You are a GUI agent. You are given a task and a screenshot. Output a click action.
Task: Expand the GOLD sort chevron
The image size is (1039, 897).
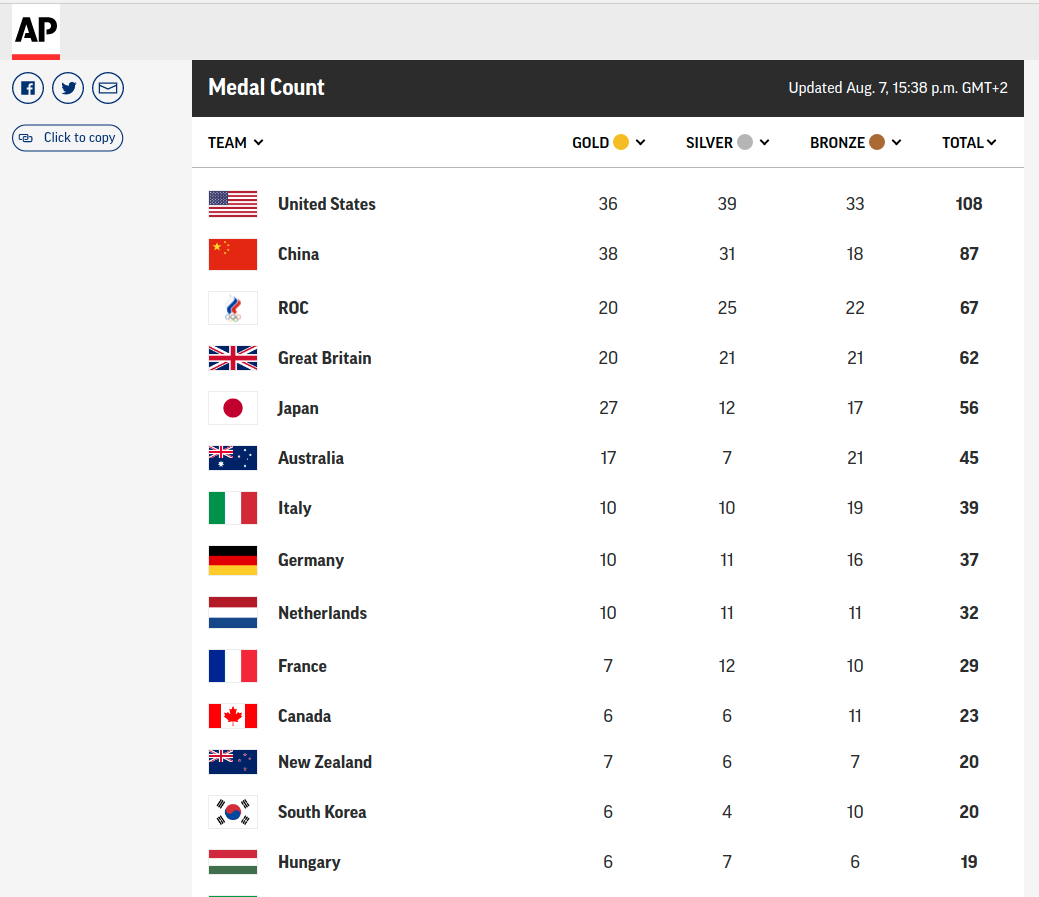pyautogui.click(x=641, y=142)
